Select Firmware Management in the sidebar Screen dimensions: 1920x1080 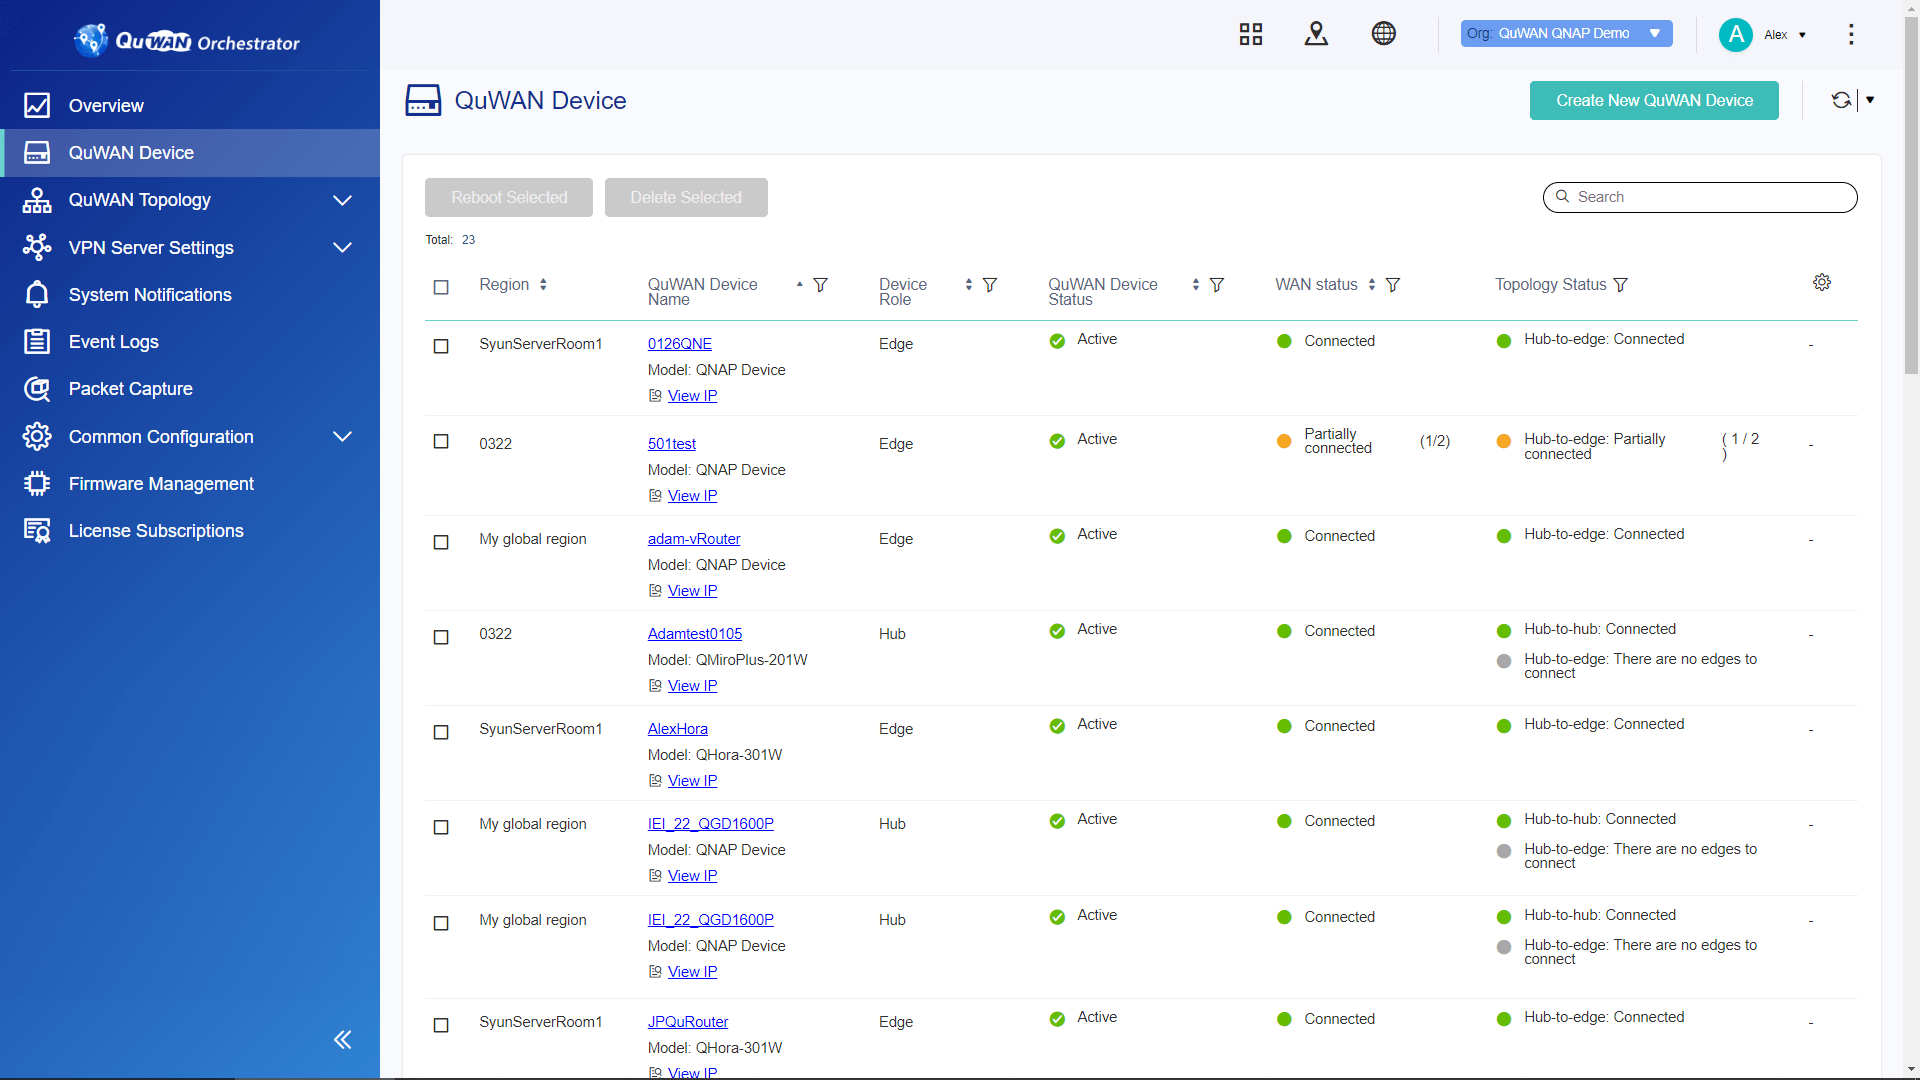click(161, 483)
